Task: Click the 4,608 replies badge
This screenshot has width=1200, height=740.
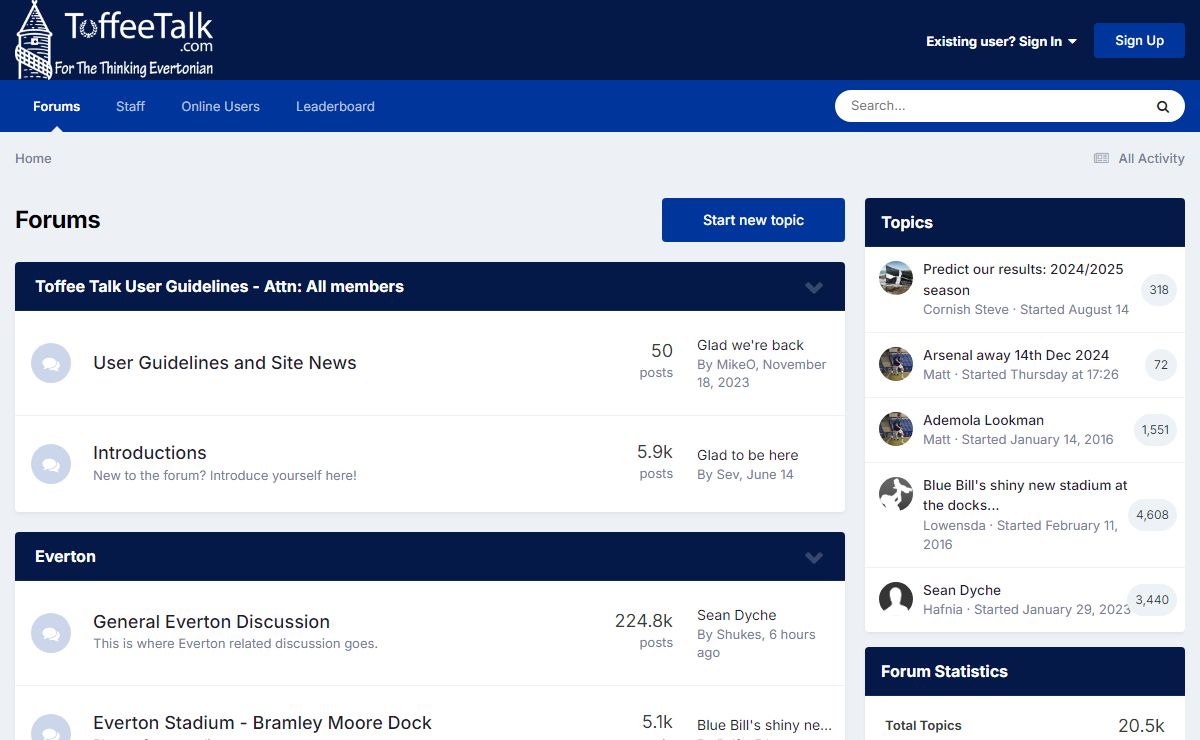Action: [1152, 515]
